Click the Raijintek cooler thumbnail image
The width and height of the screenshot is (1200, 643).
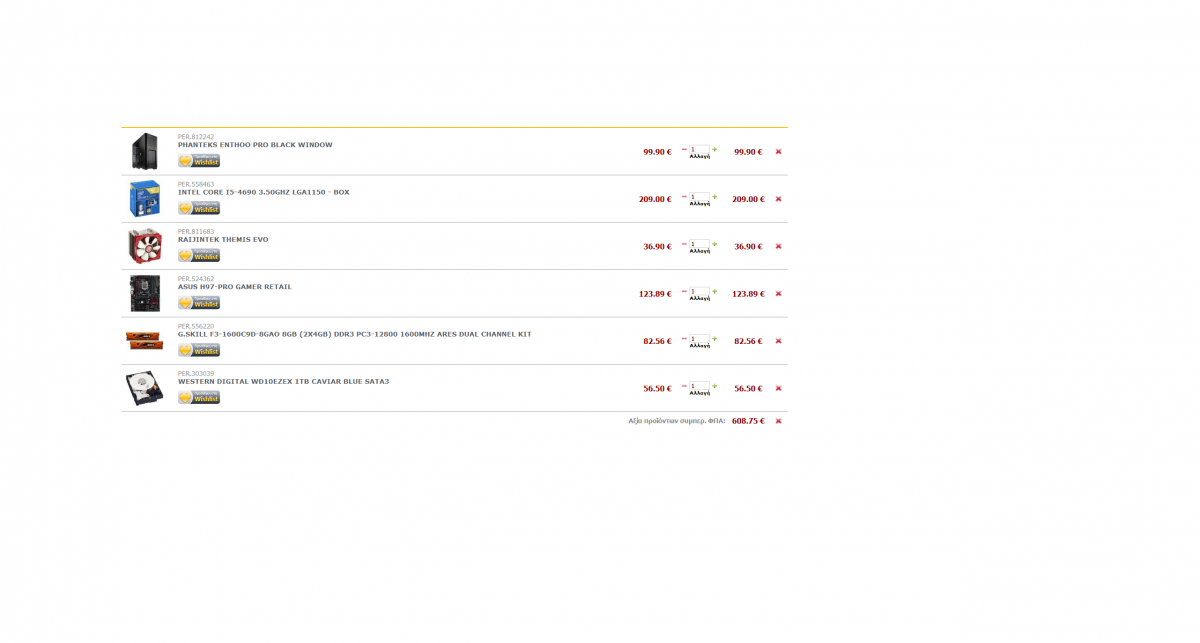[x=145, y=246]
